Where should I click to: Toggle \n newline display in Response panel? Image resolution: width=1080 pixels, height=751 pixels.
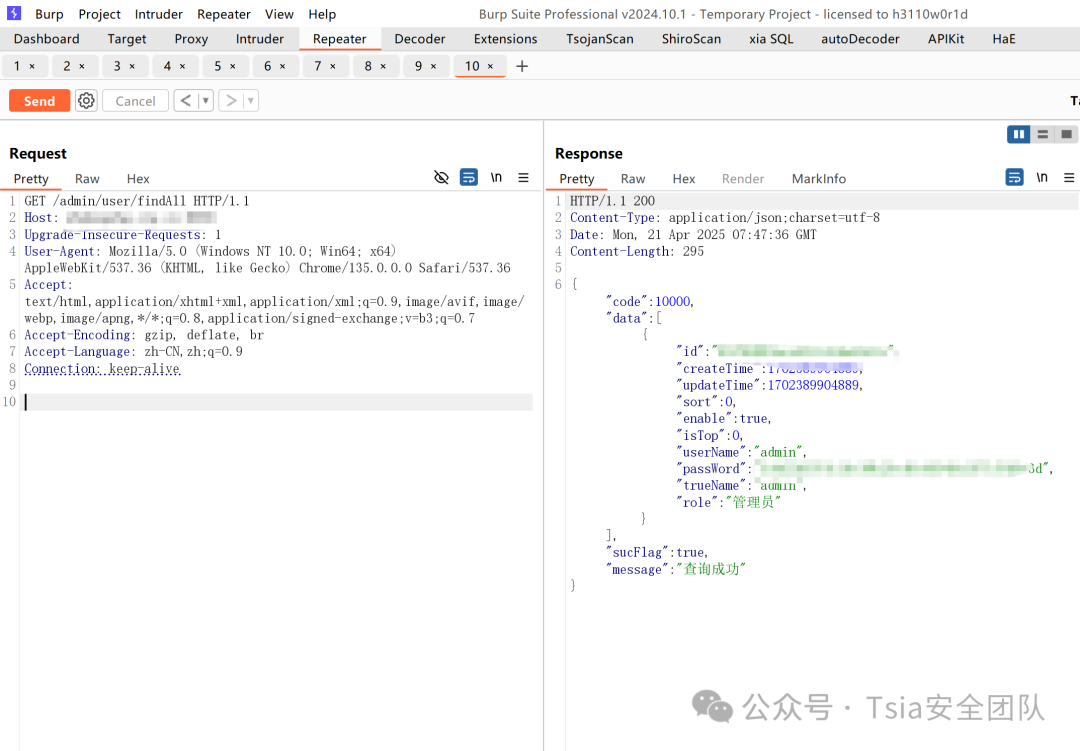point(1042,178)
